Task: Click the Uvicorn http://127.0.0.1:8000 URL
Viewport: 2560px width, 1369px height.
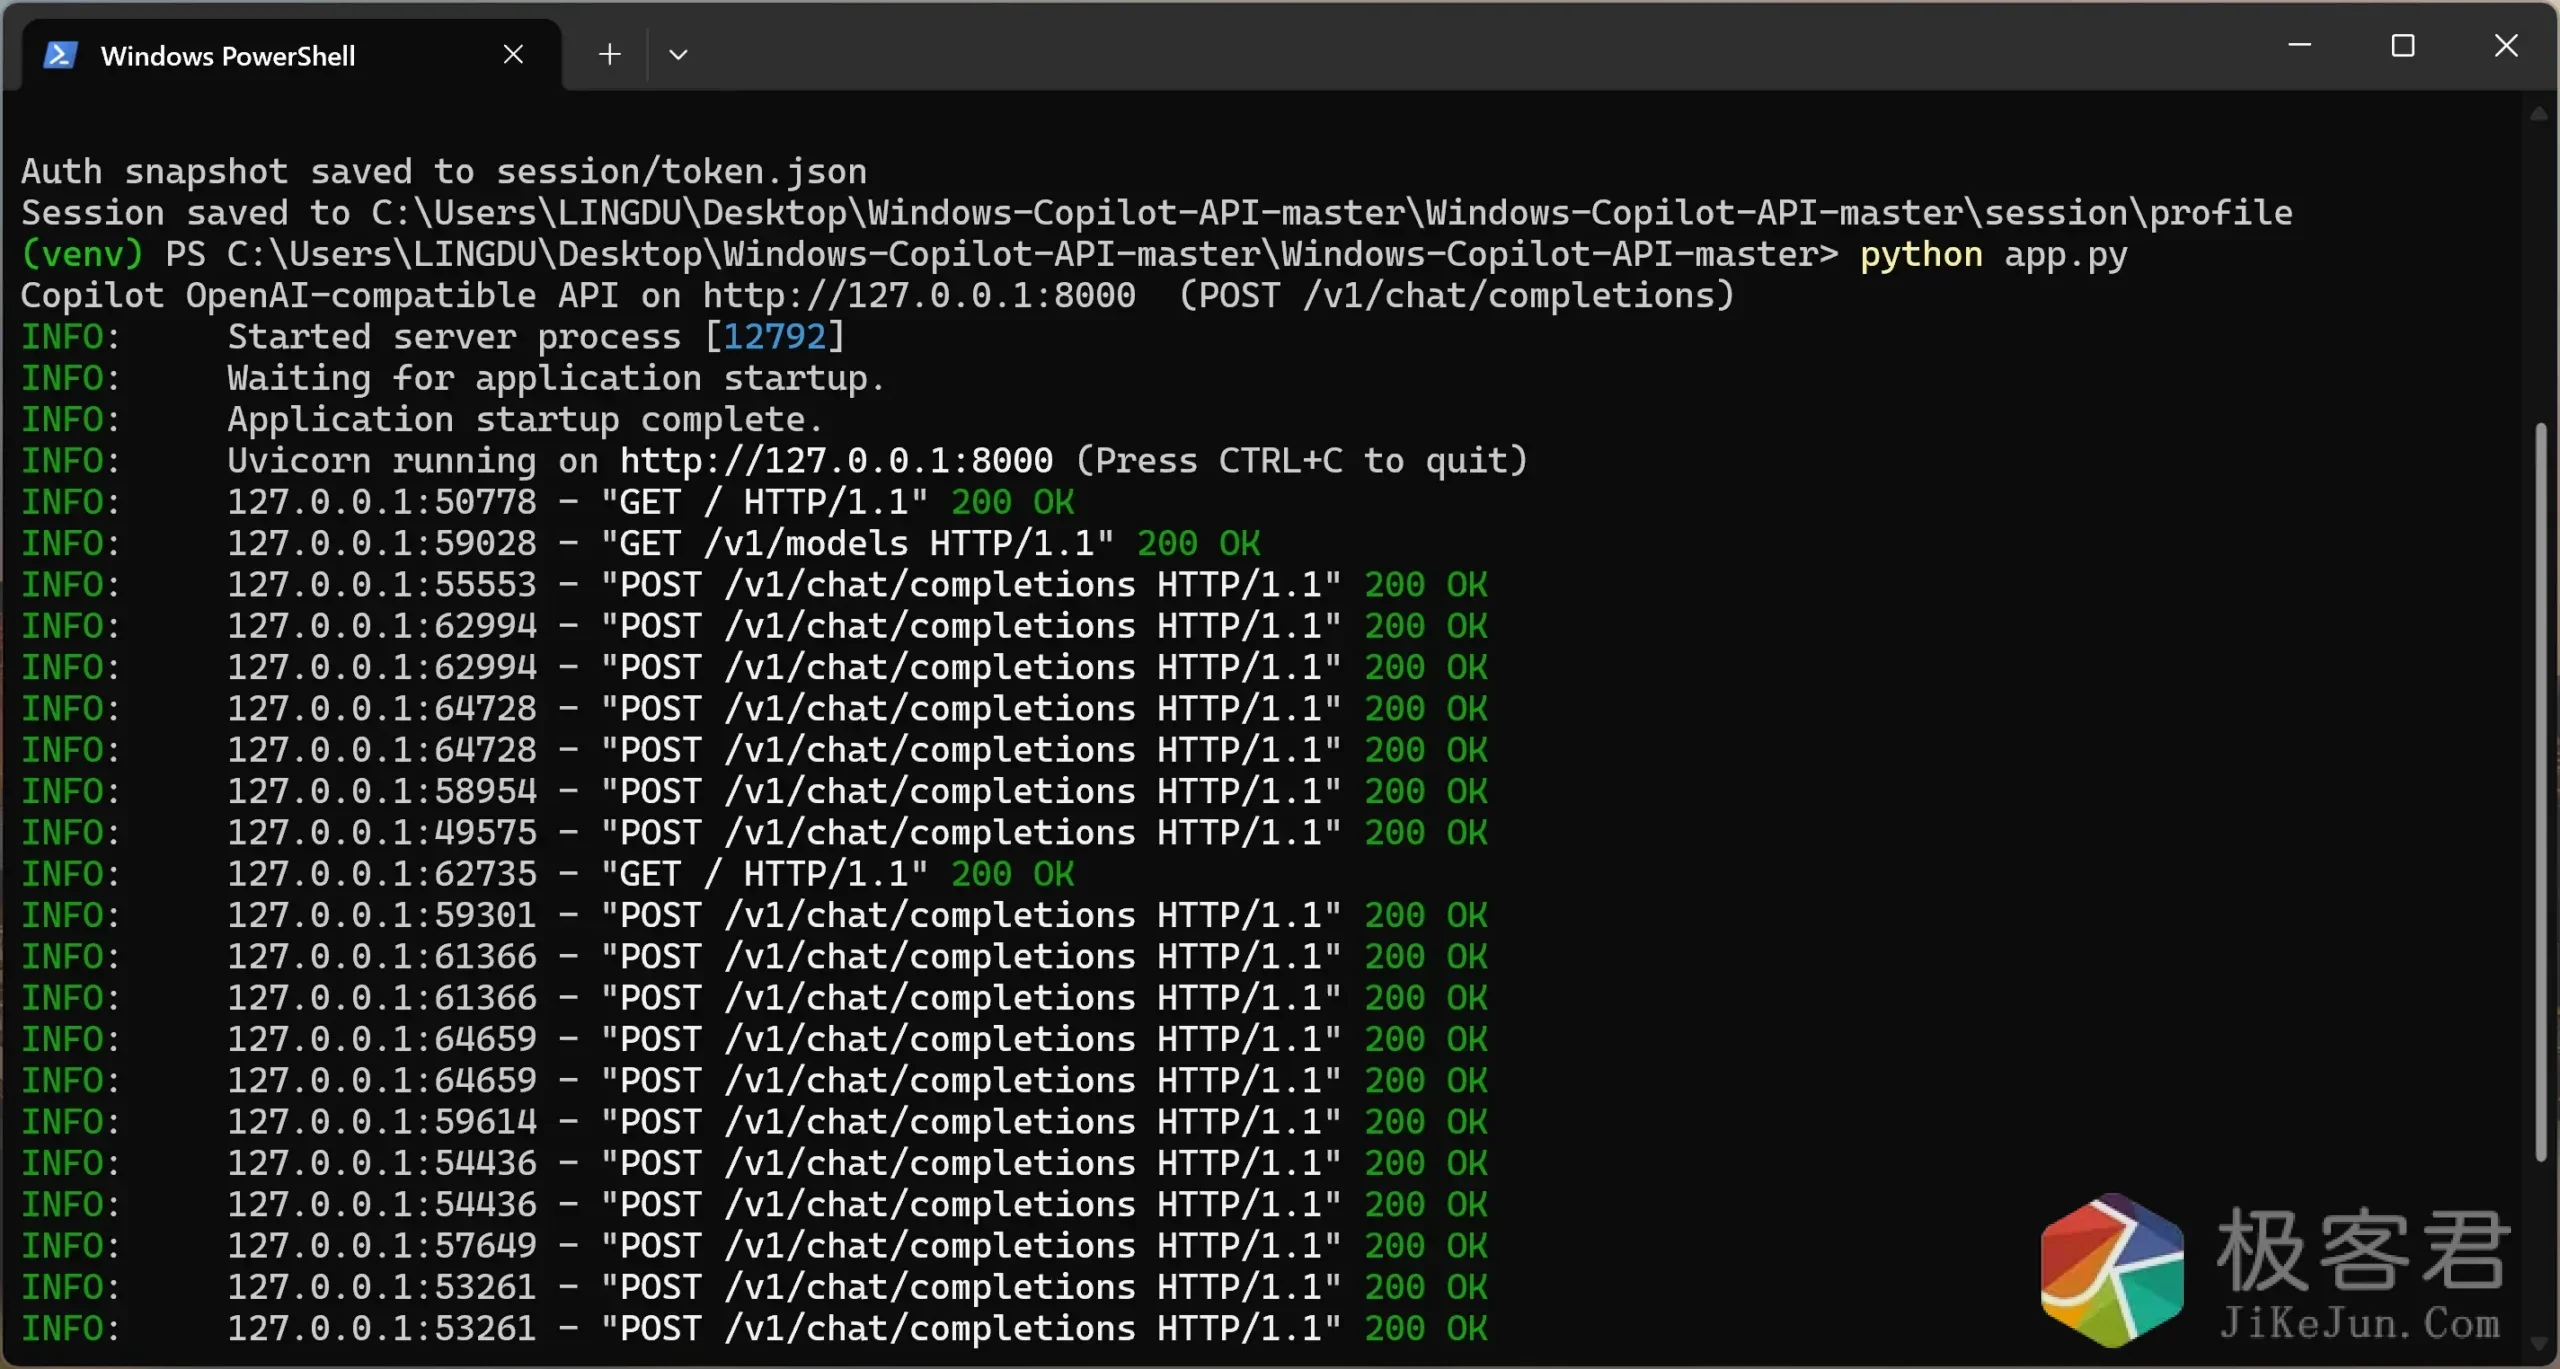Action: pyautogui.click(x=836, y=461)
